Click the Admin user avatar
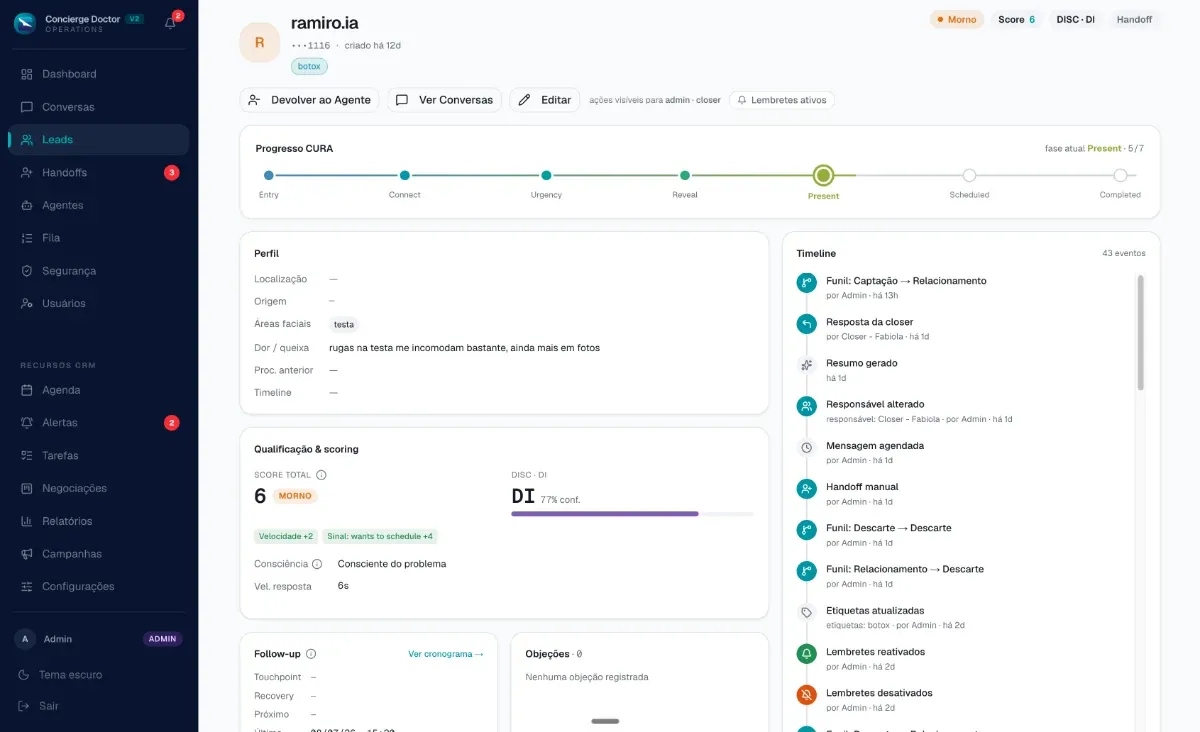The height and width of the screenshot is (732, 1200). tap(25, 639)
